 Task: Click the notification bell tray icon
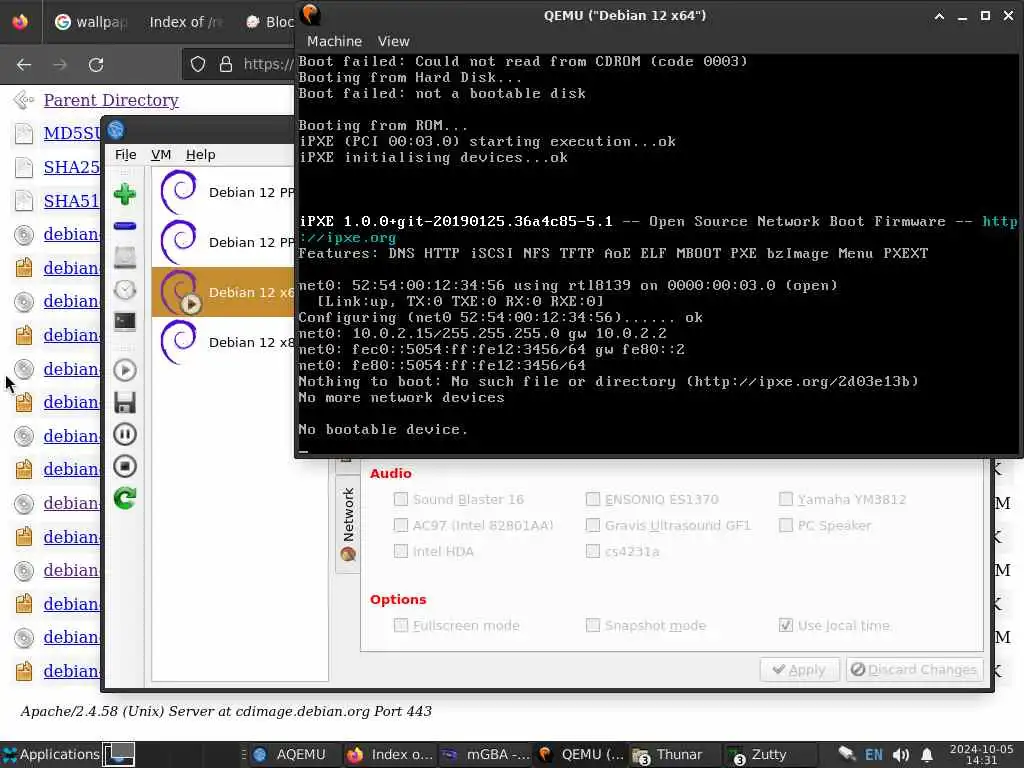coord(927,754)
